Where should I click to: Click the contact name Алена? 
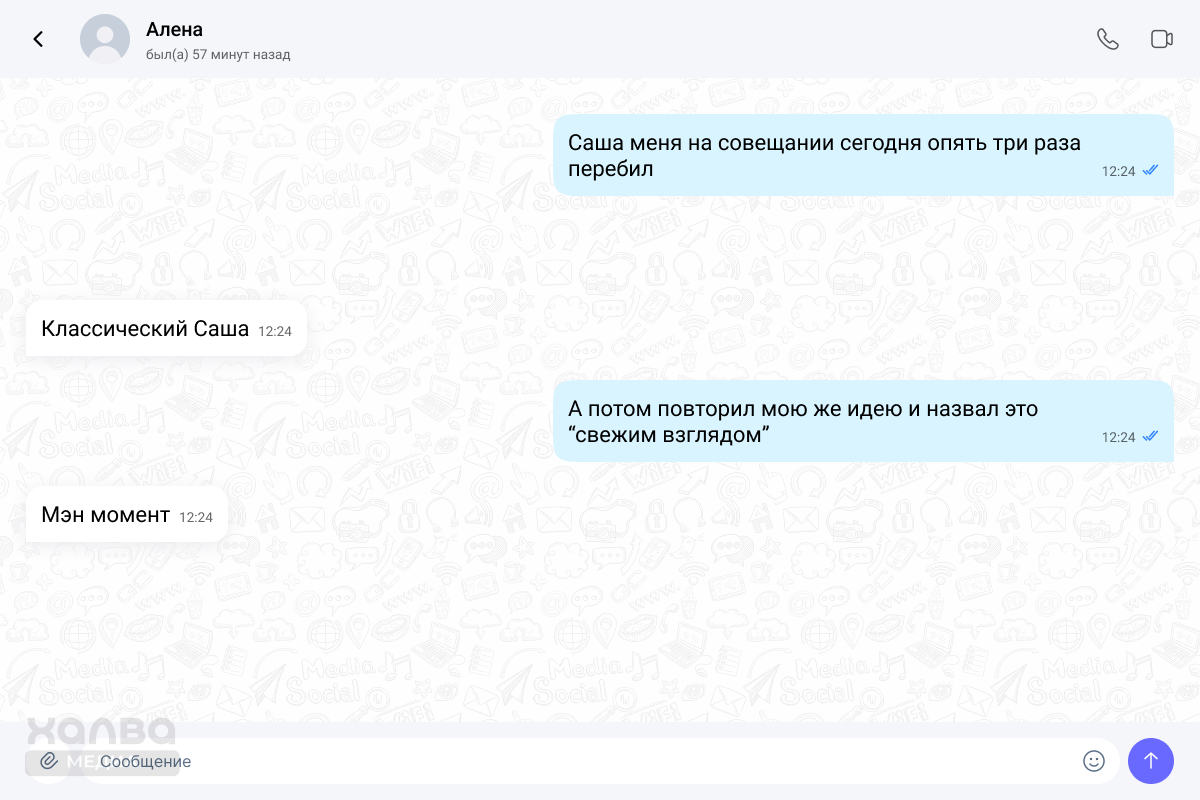tap(174, 29)
